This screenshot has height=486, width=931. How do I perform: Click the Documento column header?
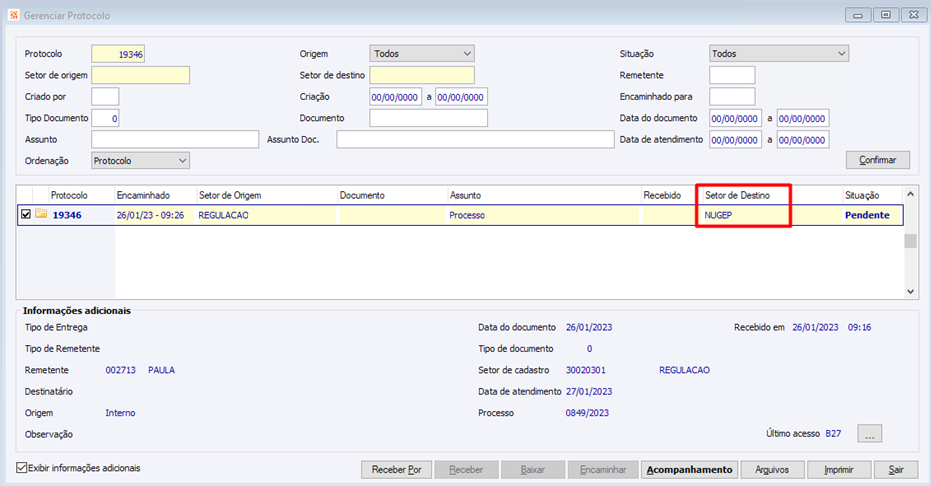coord(392,195)
